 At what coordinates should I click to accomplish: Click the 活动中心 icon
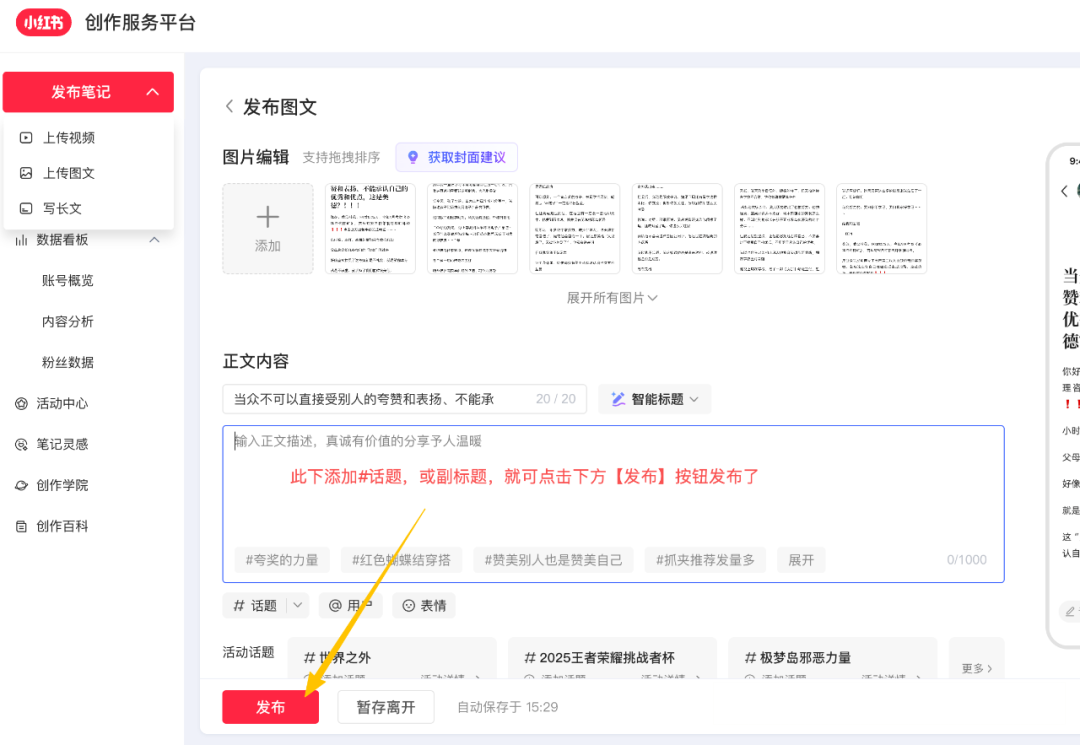(x=21, y=403)
